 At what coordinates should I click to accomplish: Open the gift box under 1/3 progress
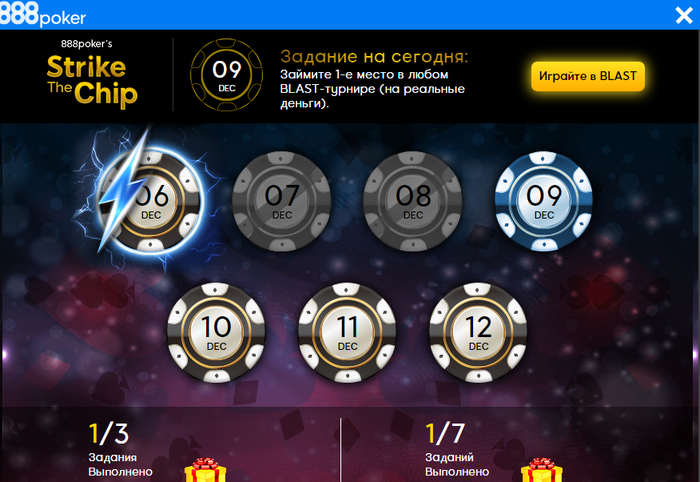click(x=205, y=470)
